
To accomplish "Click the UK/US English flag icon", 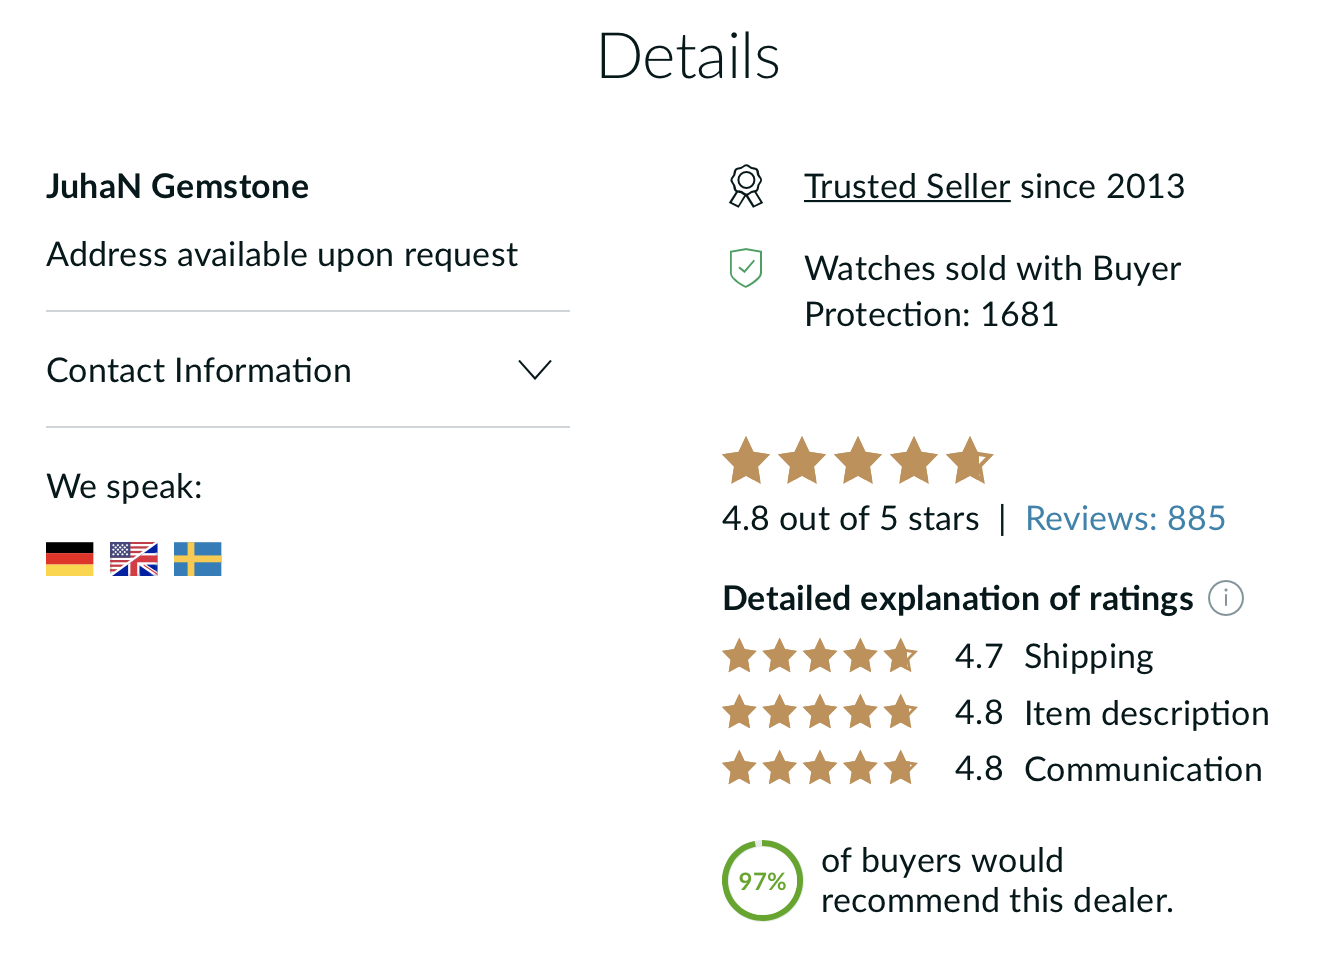I will click(134, 559).
